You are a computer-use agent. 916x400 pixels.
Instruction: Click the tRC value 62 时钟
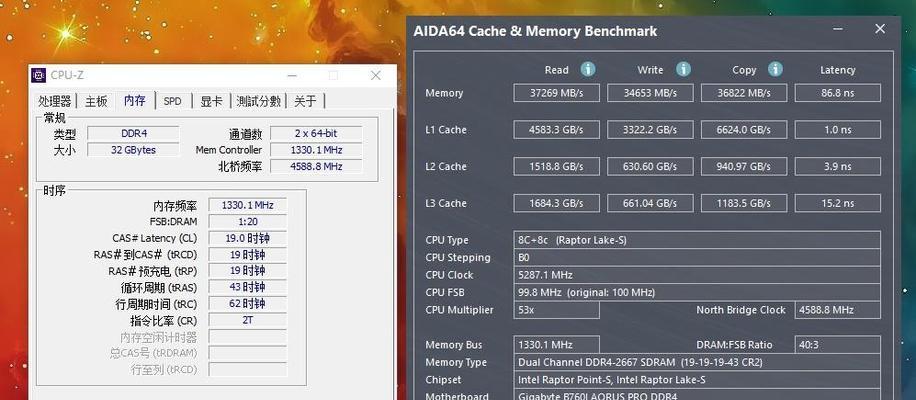(x=248, y=304)
